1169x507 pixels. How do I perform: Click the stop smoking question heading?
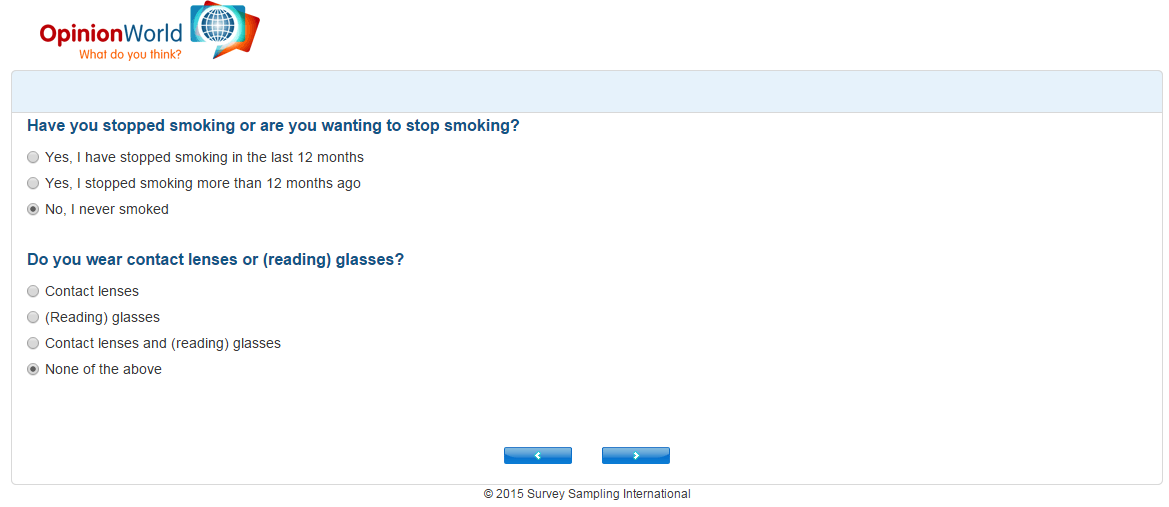tap(273, 125)
